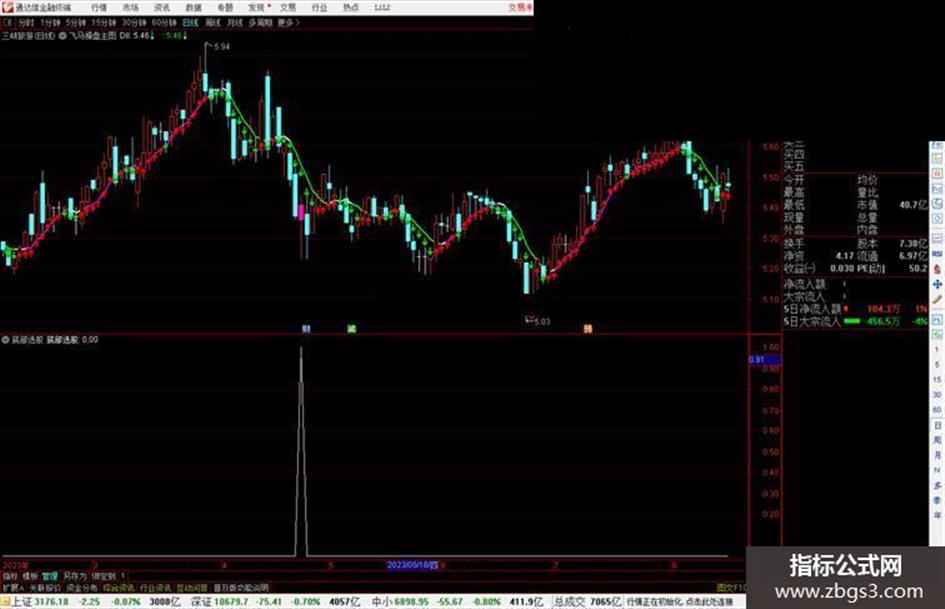Viewport: 945px width, 609px height.
Task: Select the 周 period shortcut in right toolbar
Action: [937, 440]
